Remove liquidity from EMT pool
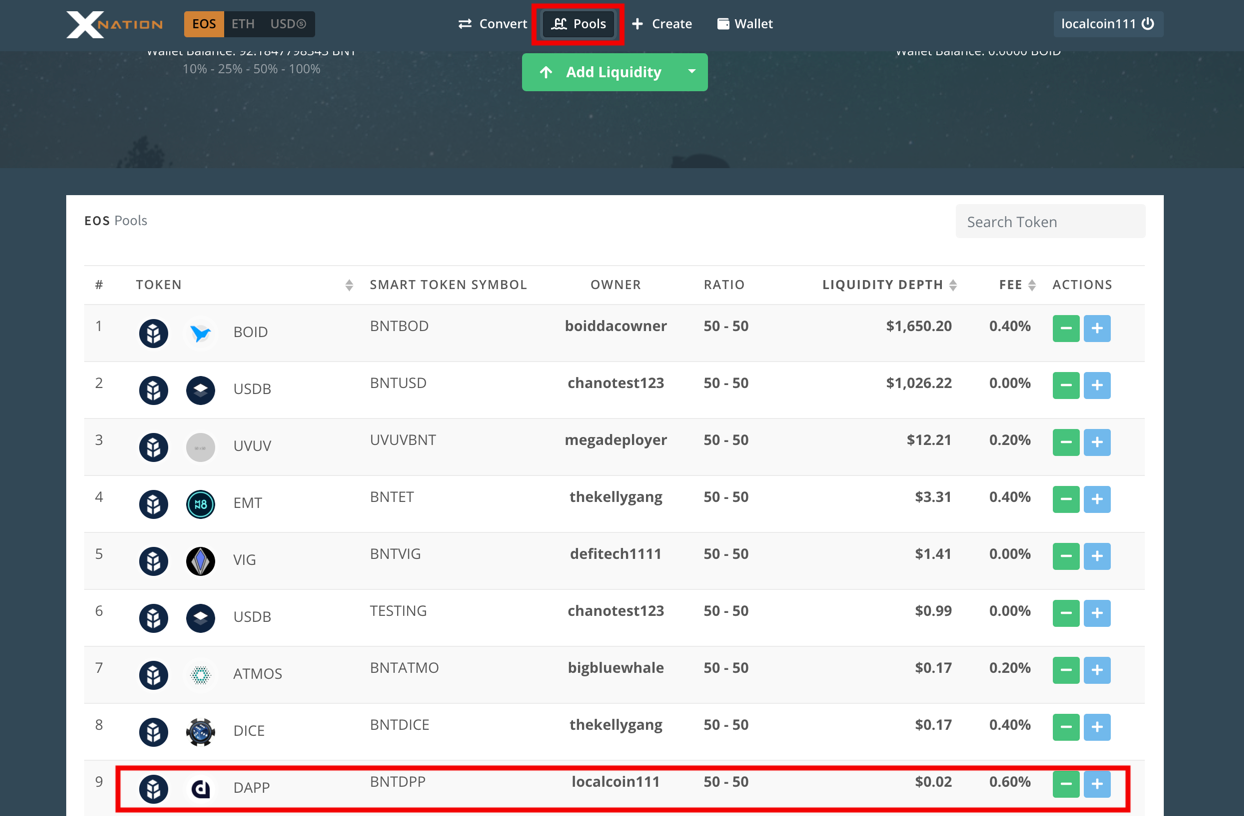1244x816 pixels. (1066, 499)
